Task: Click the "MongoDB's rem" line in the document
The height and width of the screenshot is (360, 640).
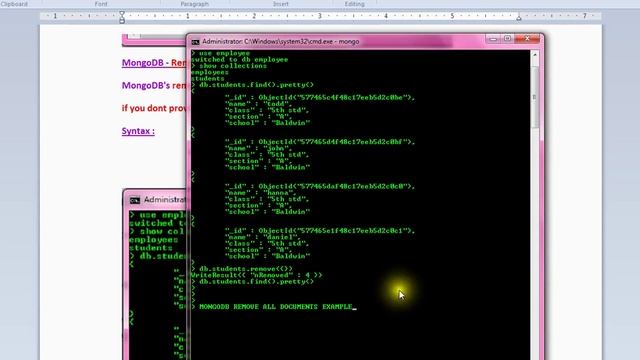Action: point(154,86)
